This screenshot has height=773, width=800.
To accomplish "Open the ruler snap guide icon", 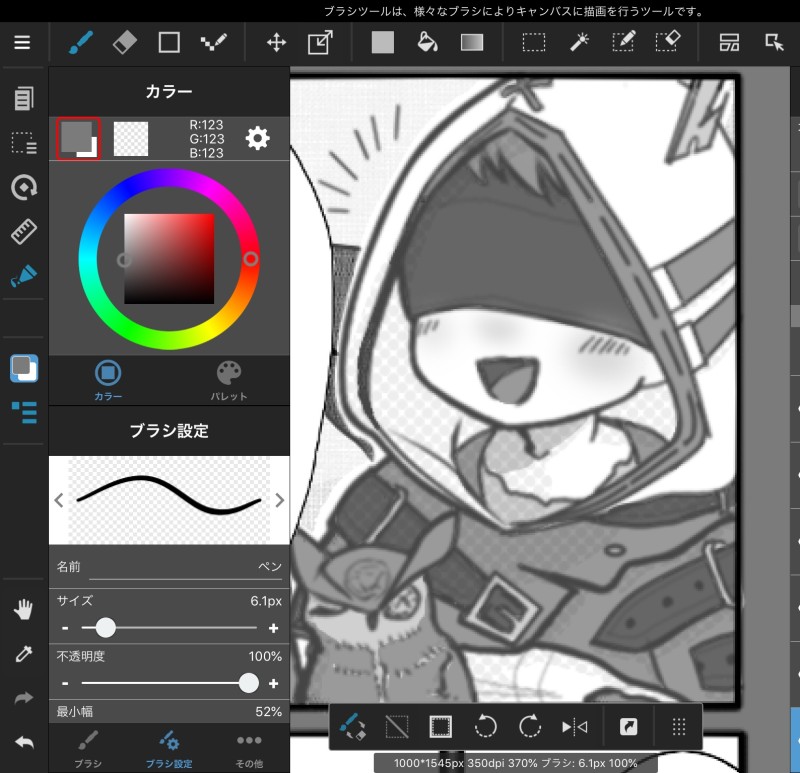I will click(23, 231).
